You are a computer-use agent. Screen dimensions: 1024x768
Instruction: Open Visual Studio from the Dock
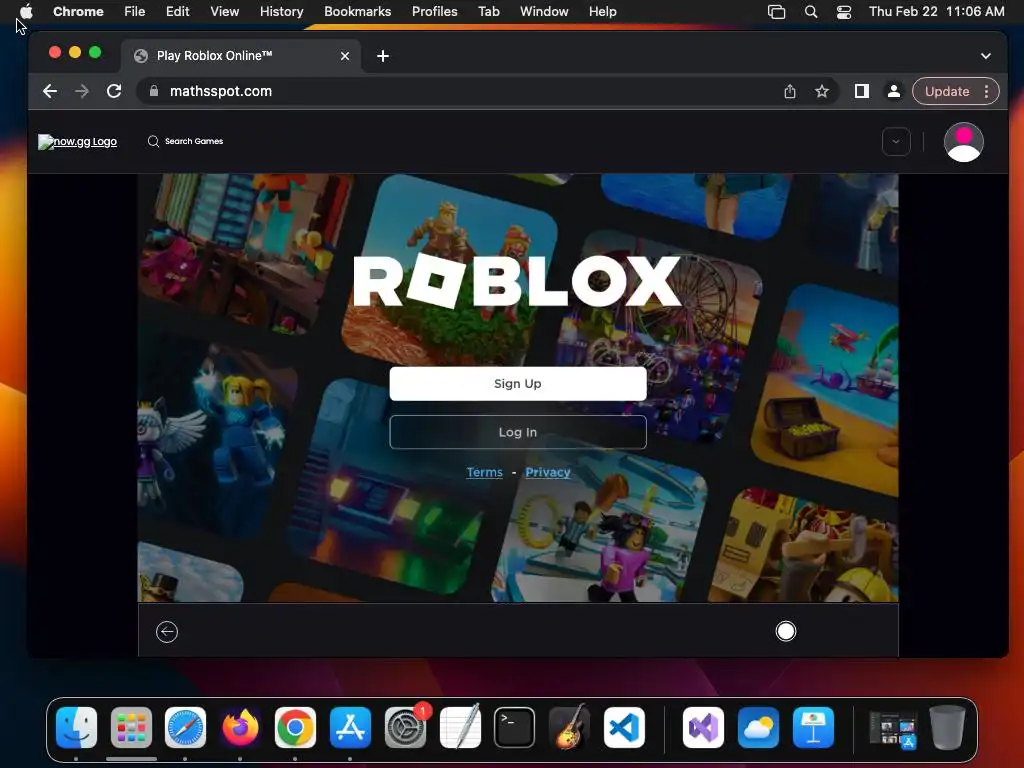click(703, 728)
